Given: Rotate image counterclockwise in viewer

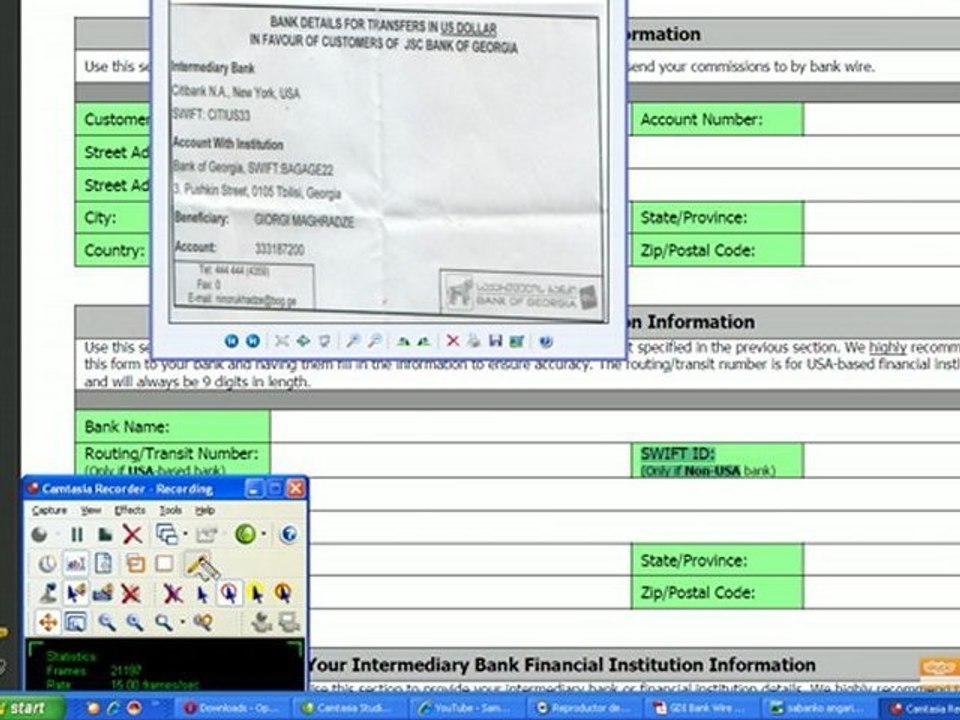Looking at the screenshot, I should tap(424, 341).
